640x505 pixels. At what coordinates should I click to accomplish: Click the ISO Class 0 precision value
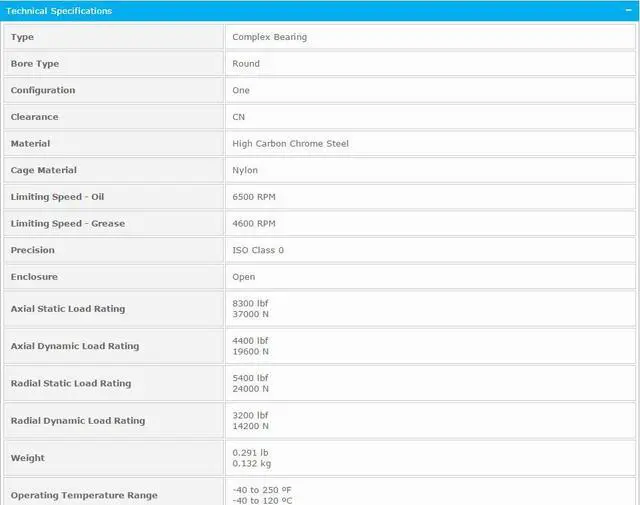[x=258, y=250]
